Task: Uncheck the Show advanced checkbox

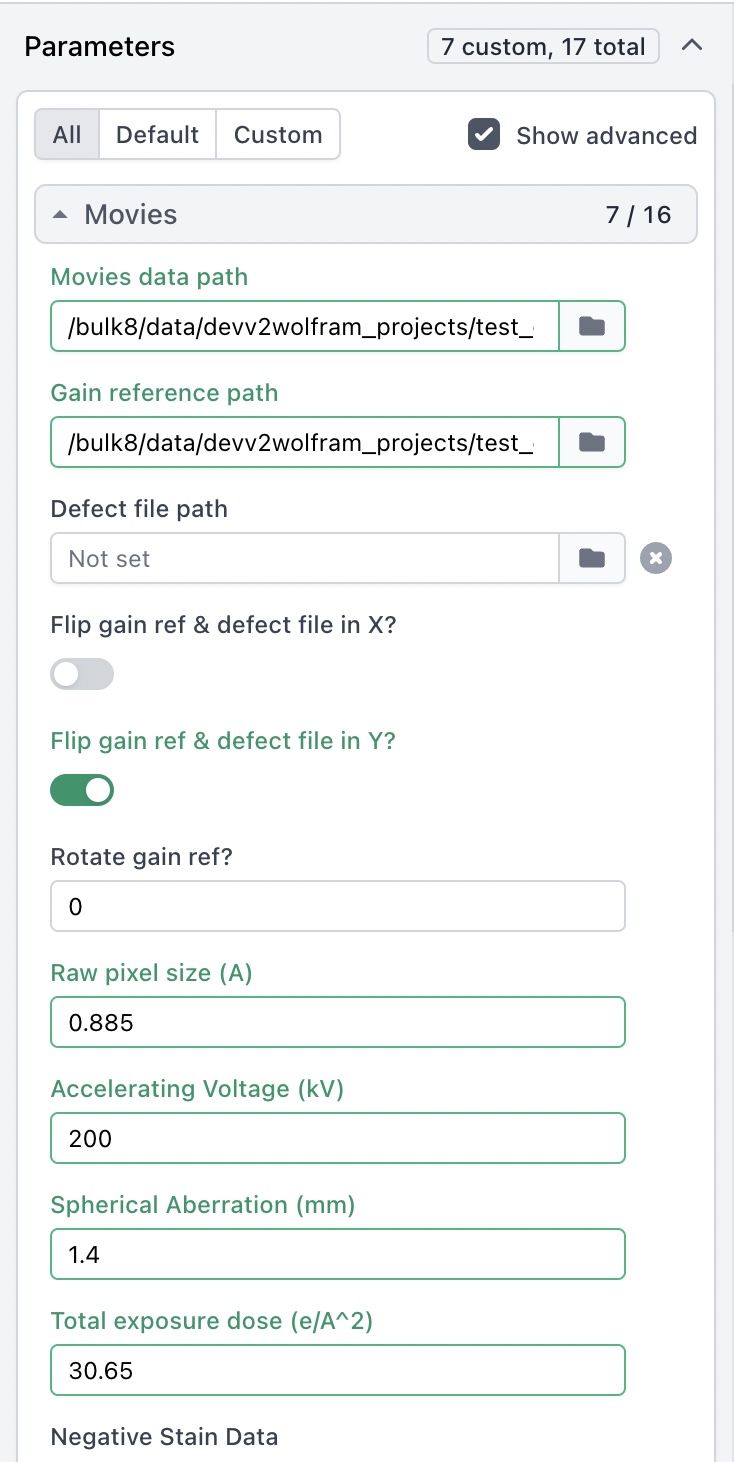Action: 484,135
